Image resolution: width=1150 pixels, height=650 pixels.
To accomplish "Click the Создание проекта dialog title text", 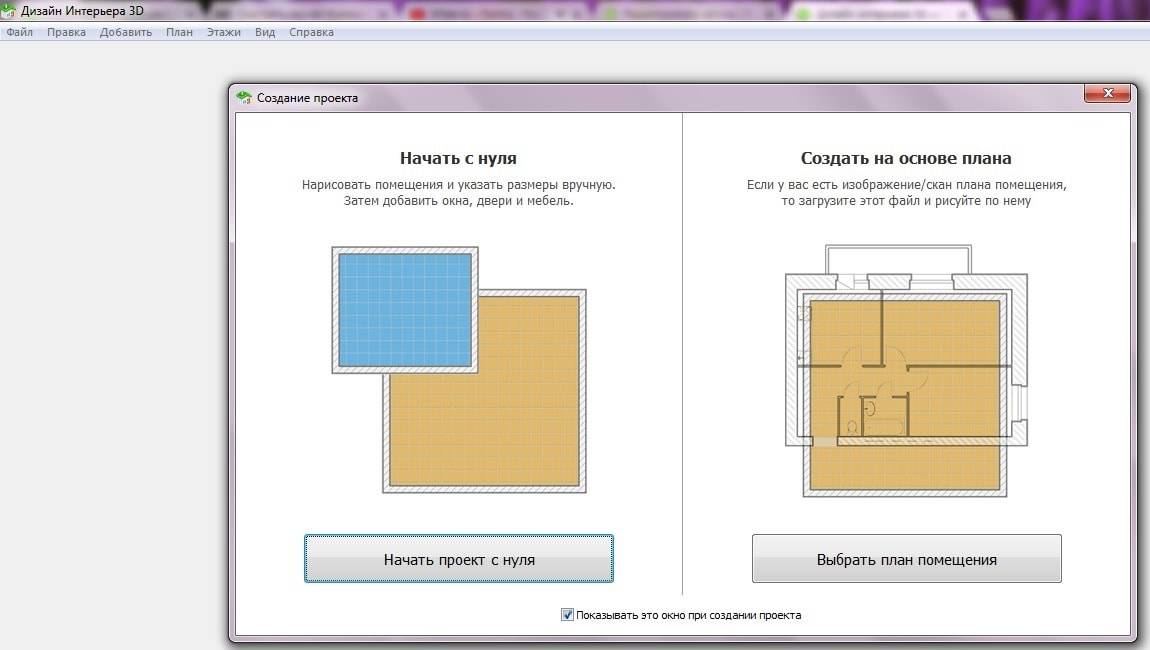I will point(307,98).
